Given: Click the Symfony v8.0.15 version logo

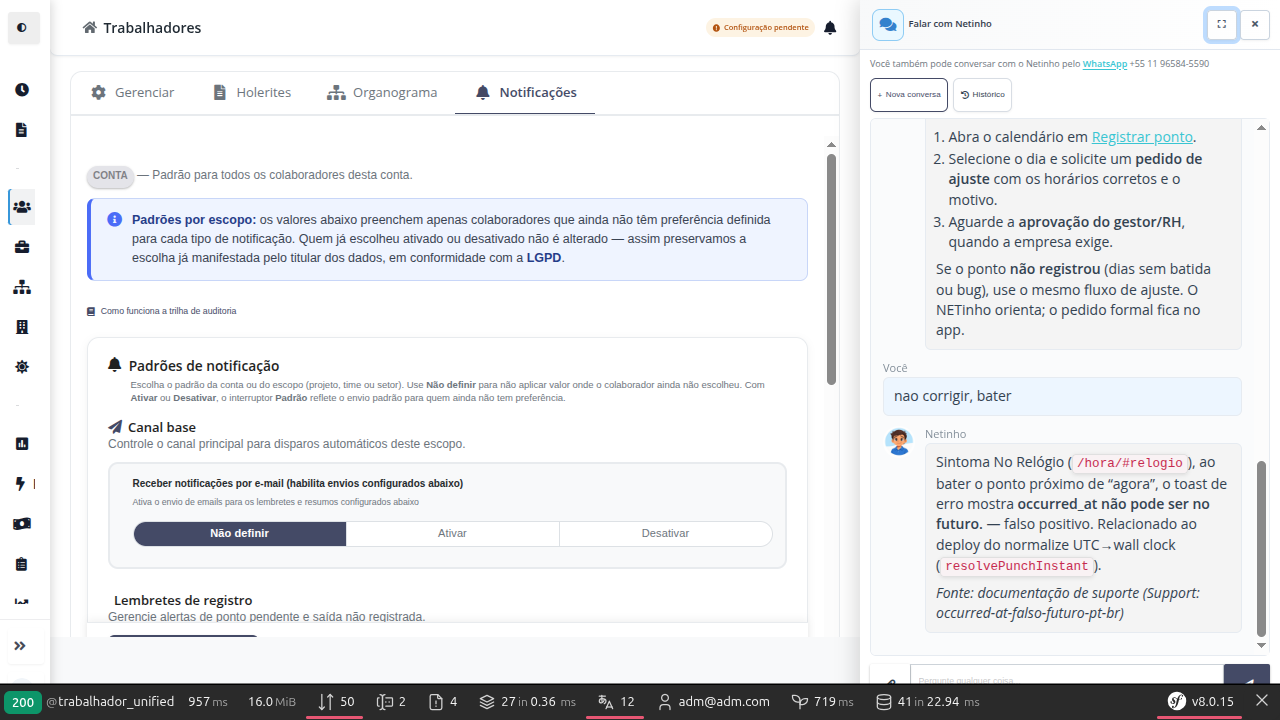Looking at the screenshot, I should tap(1200, 702).
